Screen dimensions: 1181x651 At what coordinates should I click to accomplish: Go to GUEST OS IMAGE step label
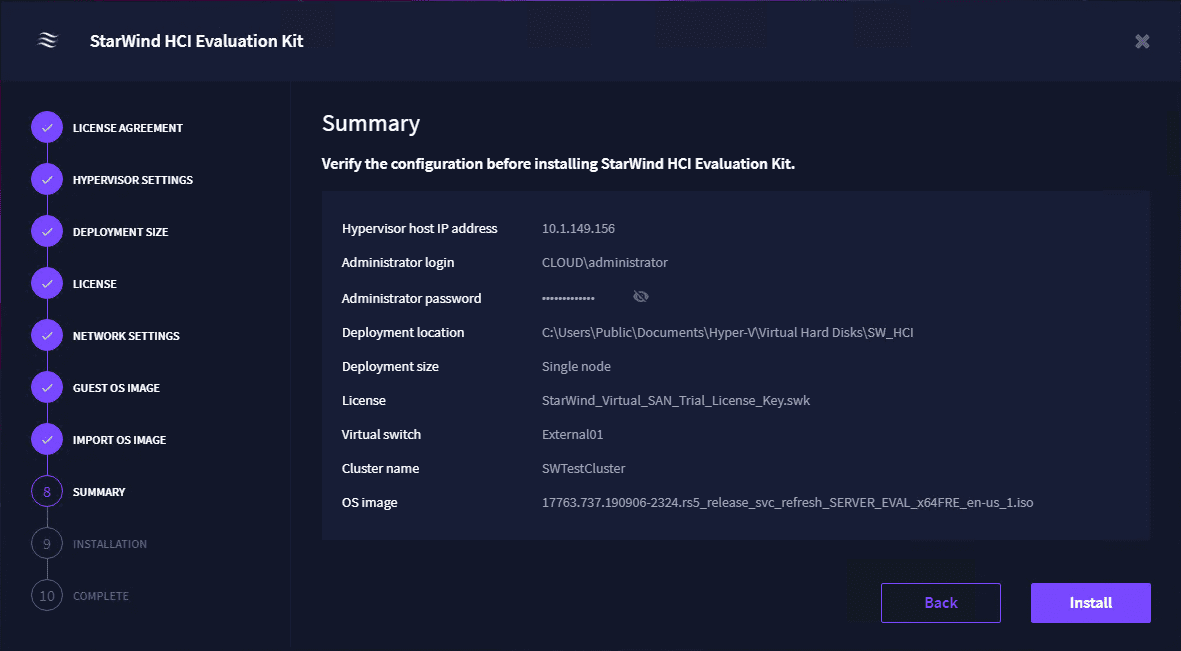click(117, 388)
